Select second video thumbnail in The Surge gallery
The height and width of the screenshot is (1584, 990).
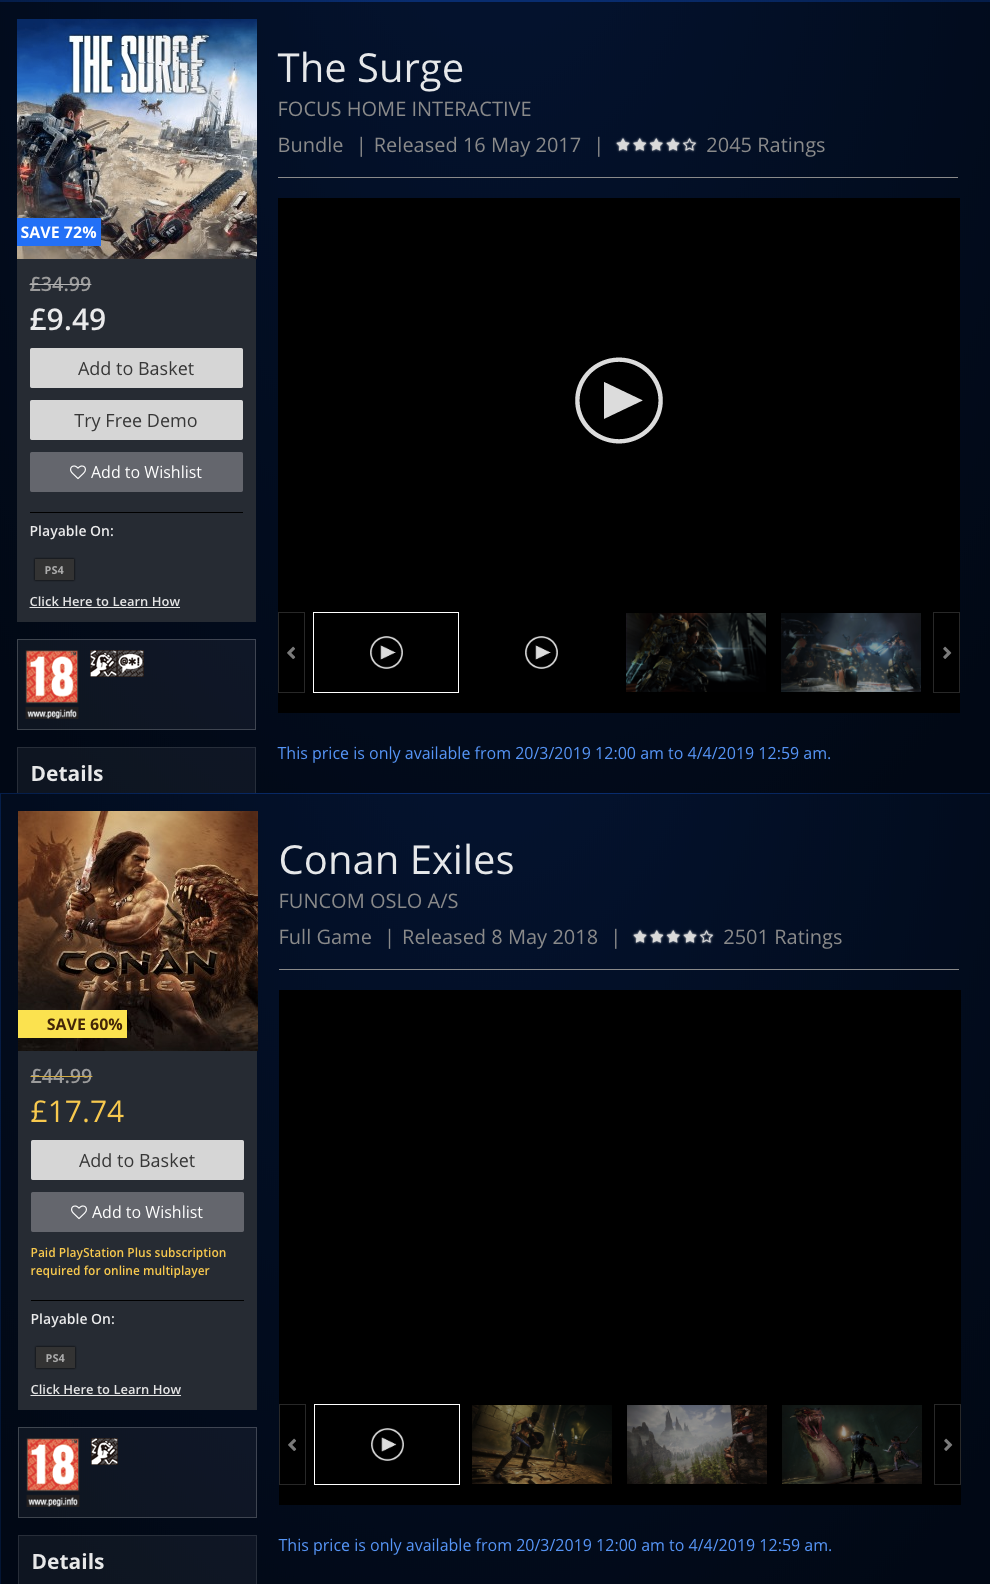pyautogui.click(x=541, y=652)
